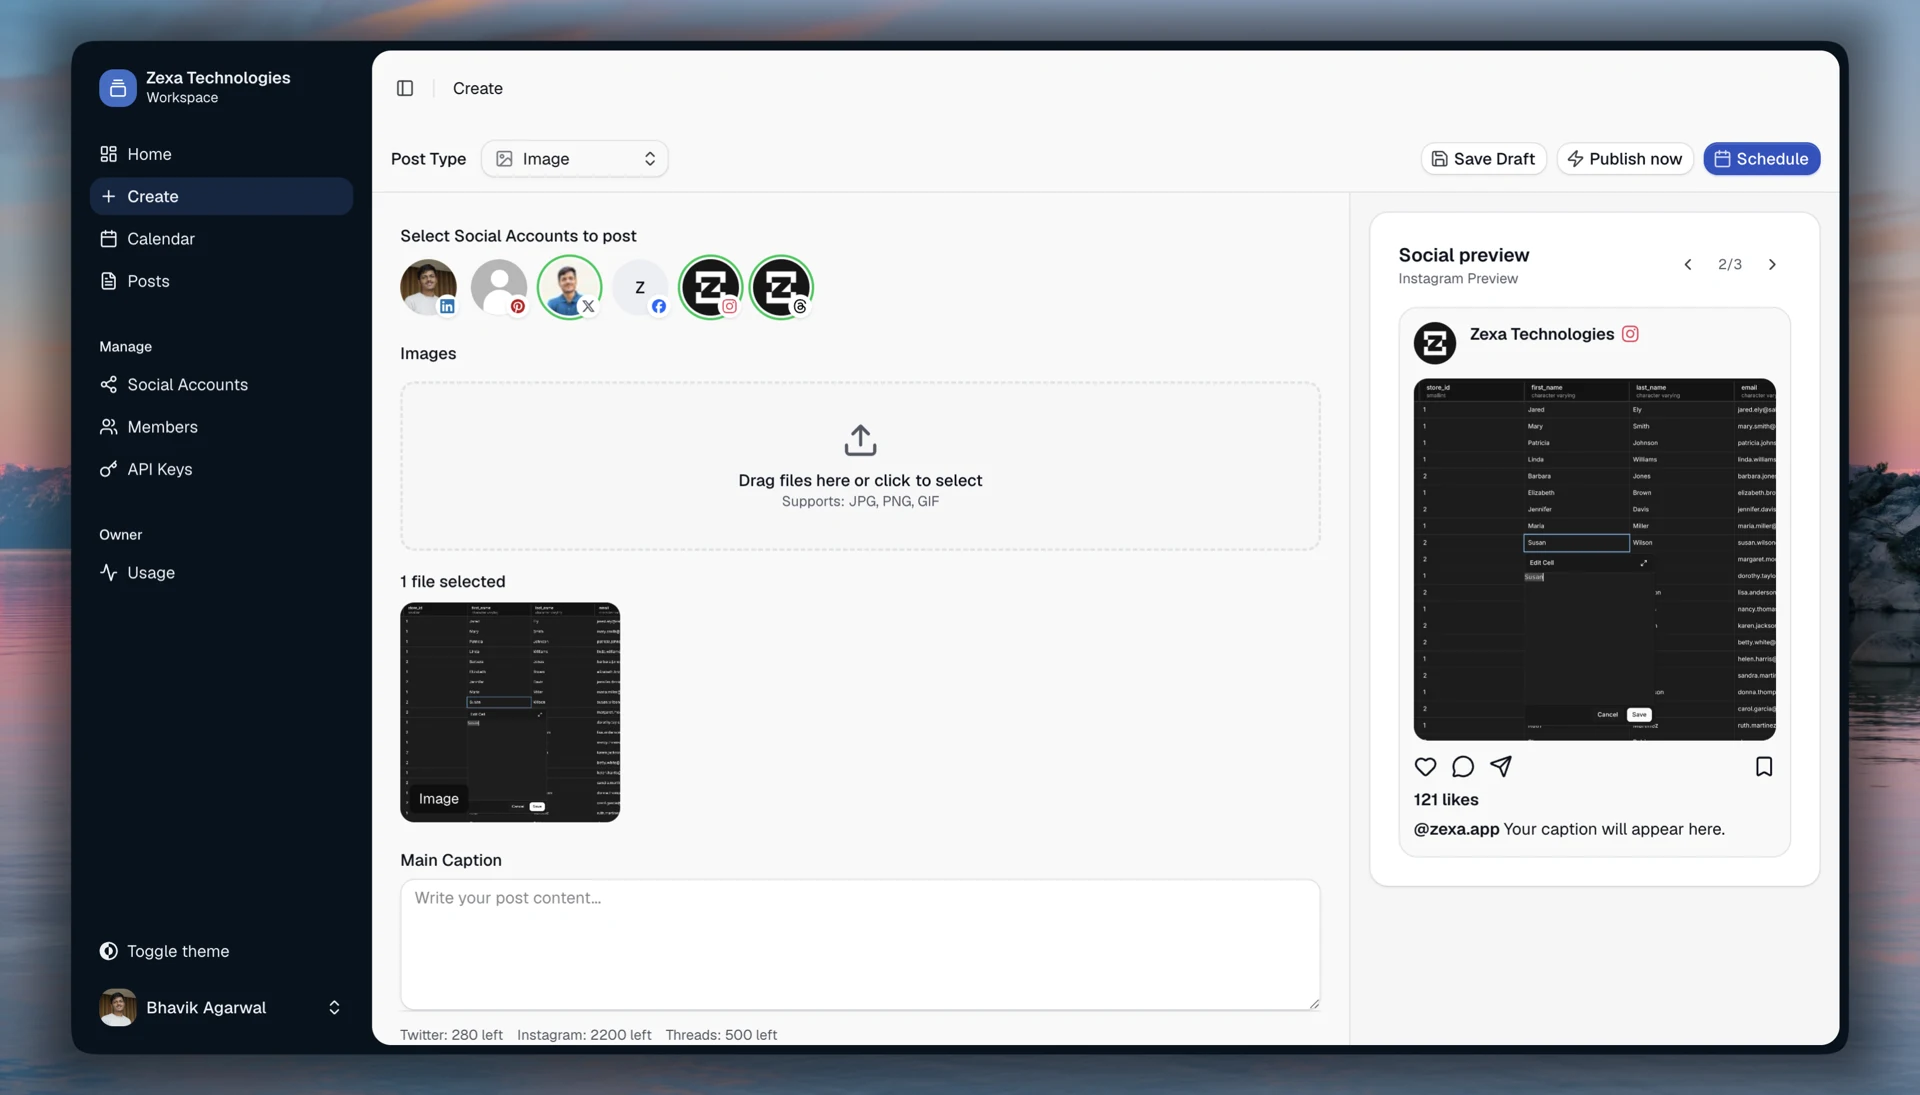Click the Schedule button
The height and width of the screenshot is (1095, 1920).
[x=1762, y=159]
